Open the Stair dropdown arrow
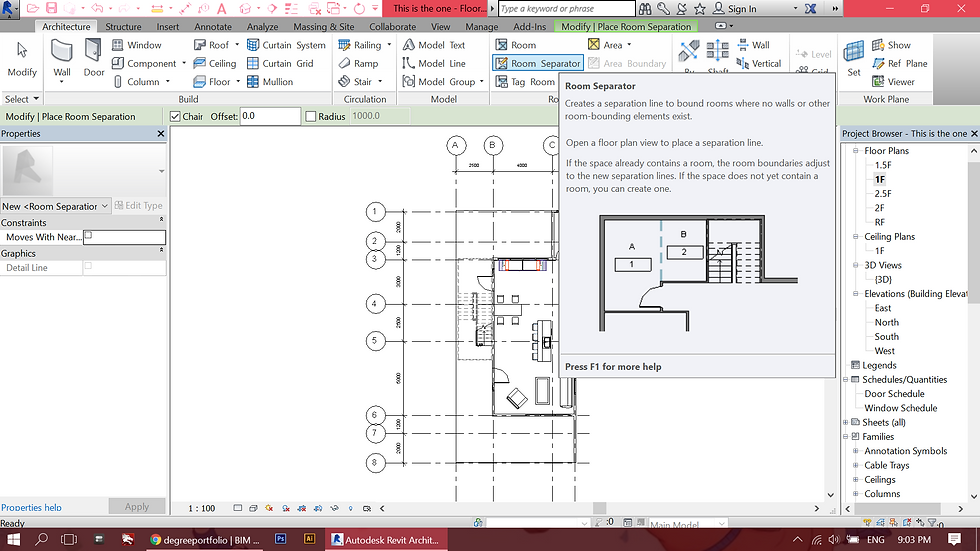The width and height of the screenshot is (980, 551). click(380, 82)
